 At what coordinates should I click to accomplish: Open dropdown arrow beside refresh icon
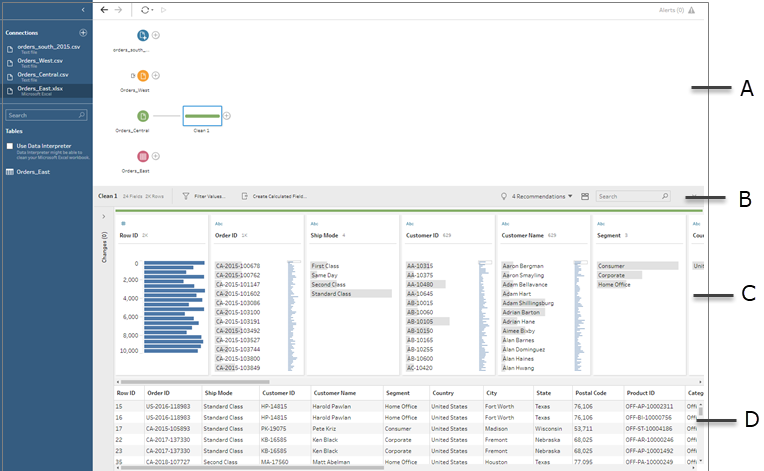[153, 10]
